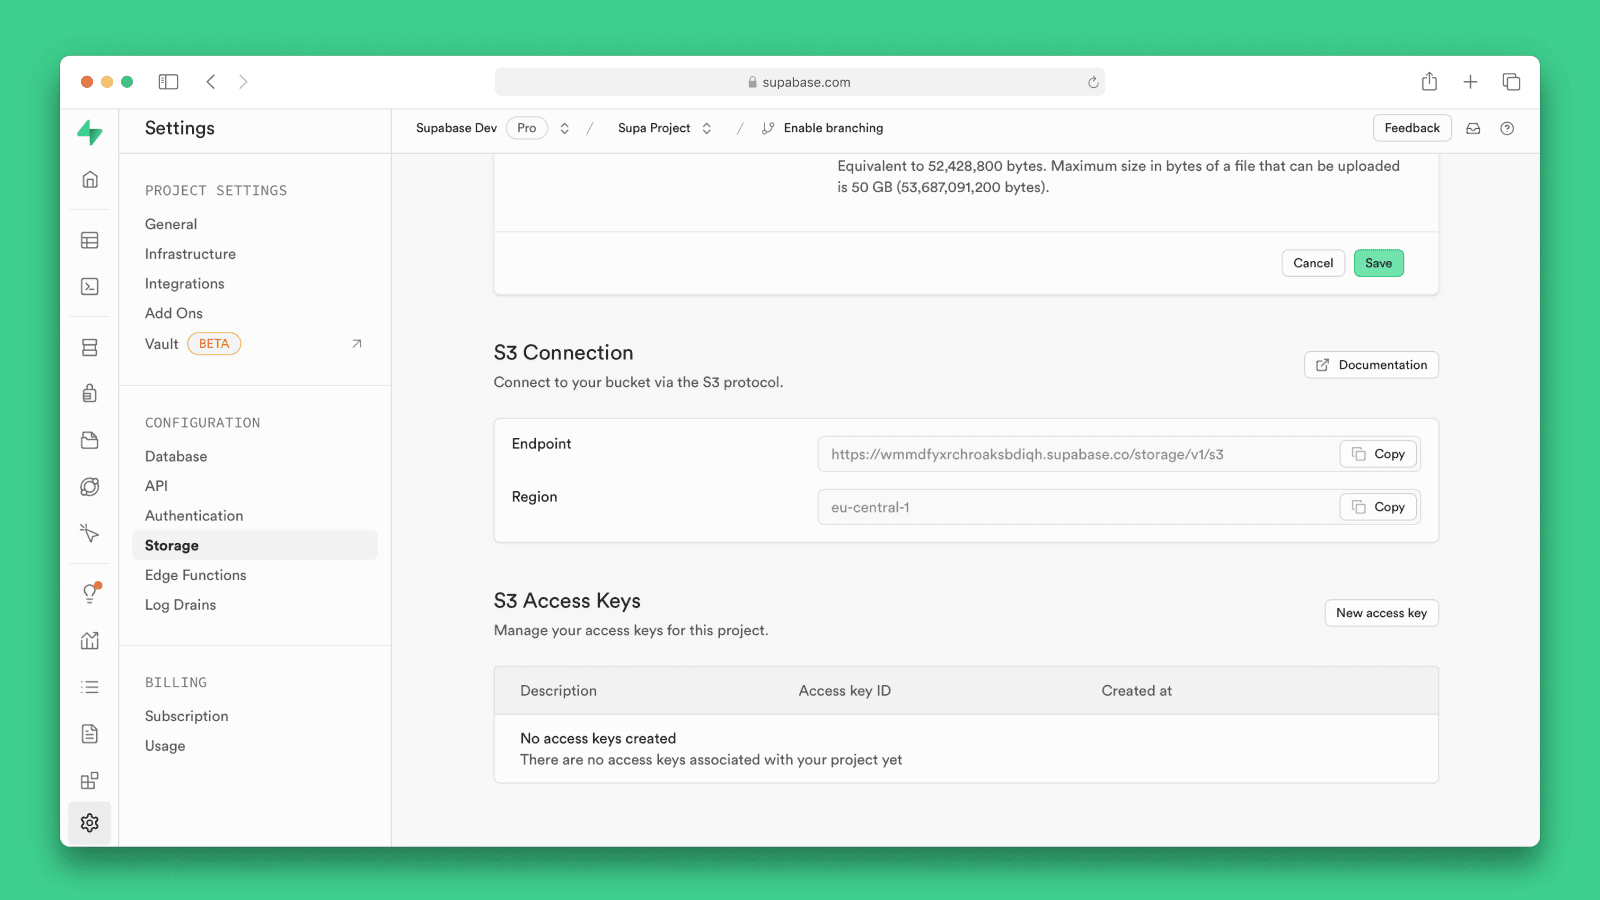Select Storage configuration item
Screen dimensions: 1600x900
pos(255,545)
